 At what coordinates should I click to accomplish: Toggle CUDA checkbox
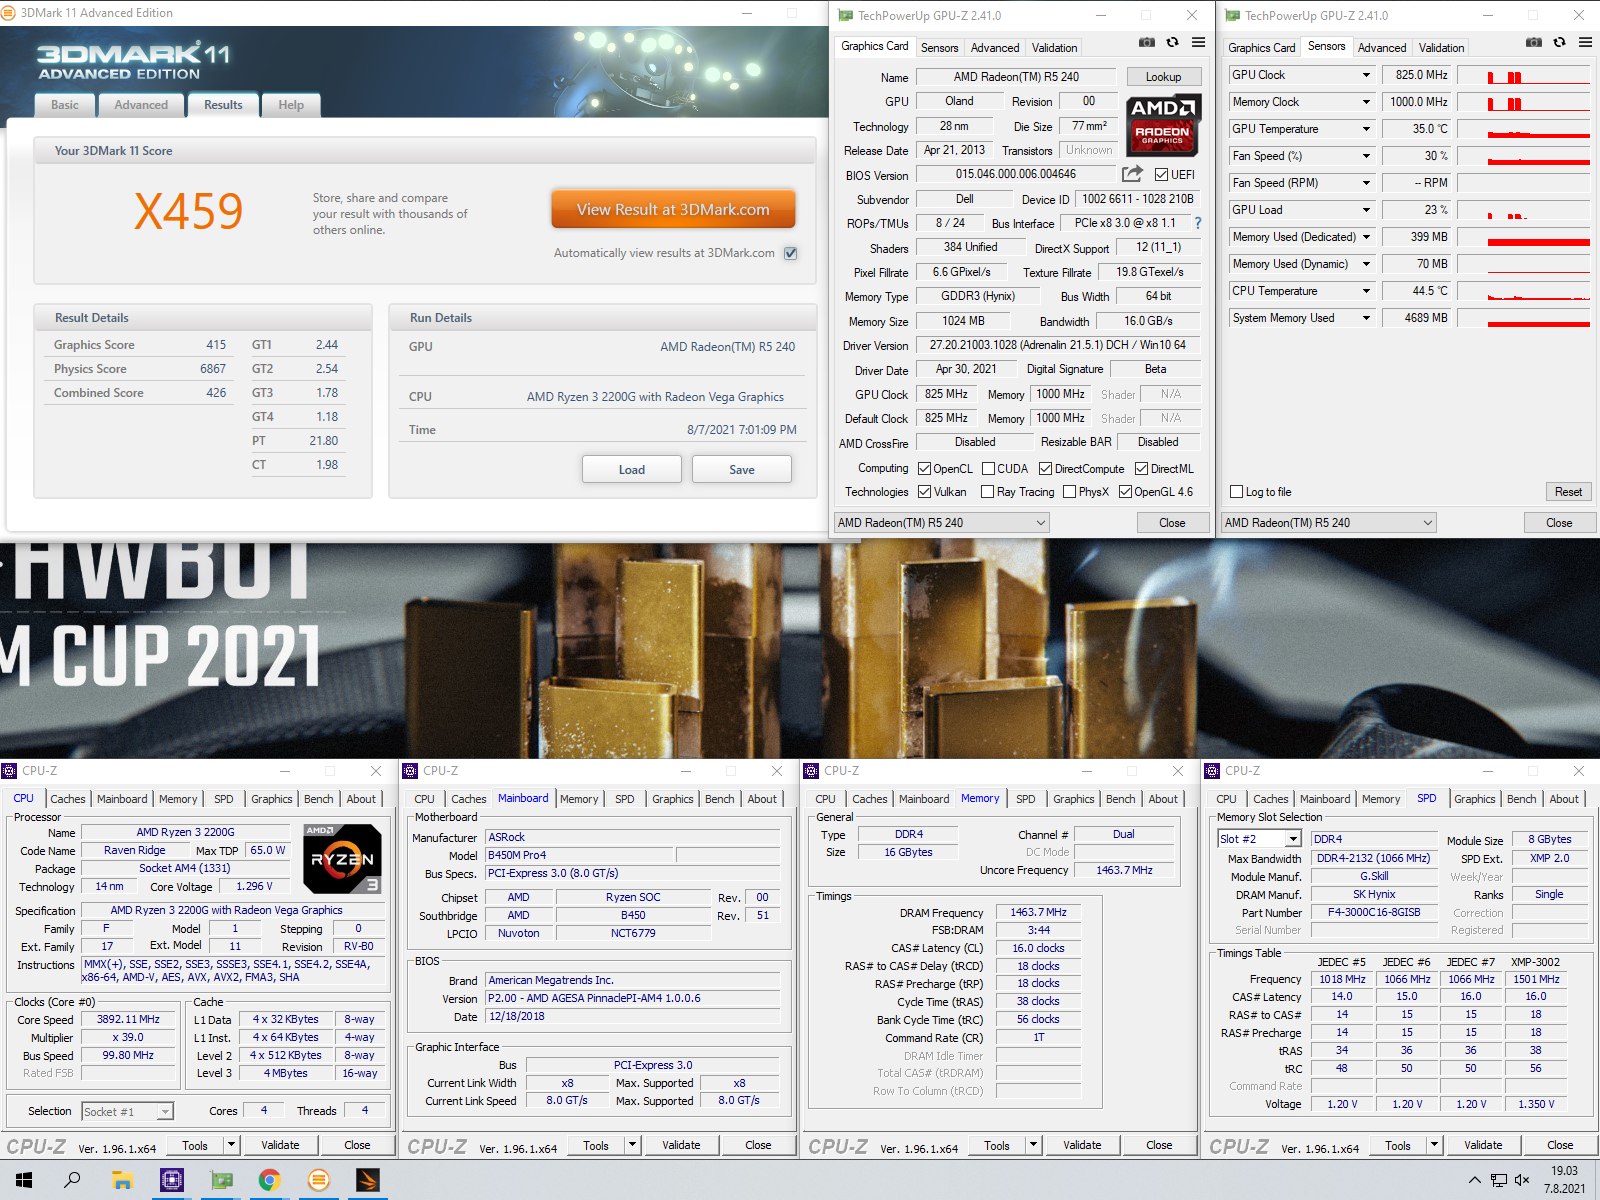988,469
